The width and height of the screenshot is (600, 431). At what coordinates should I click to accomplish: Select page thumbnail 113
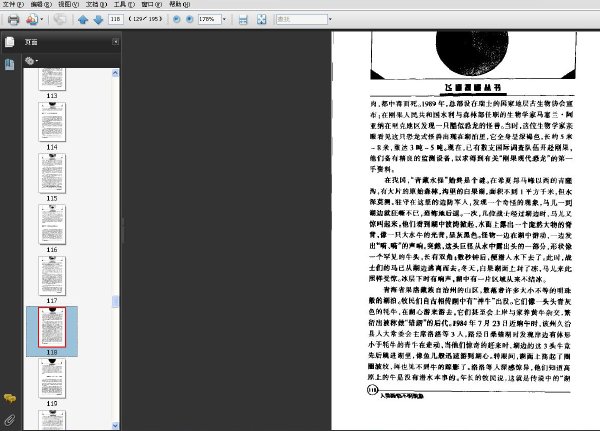click(52, 79)
